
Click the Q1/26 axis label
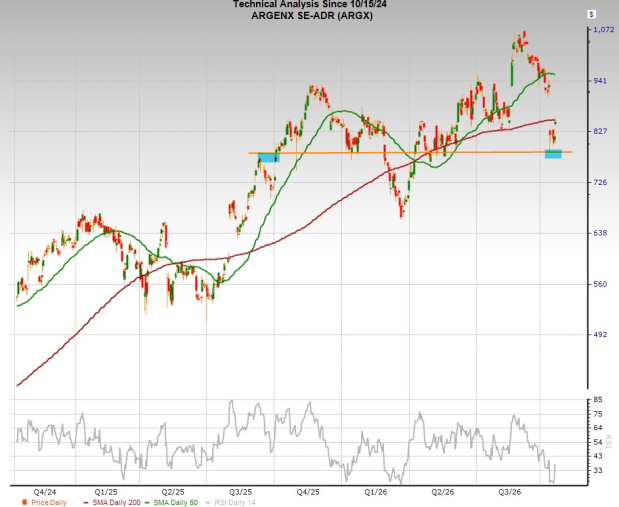(x=375, y=492)
